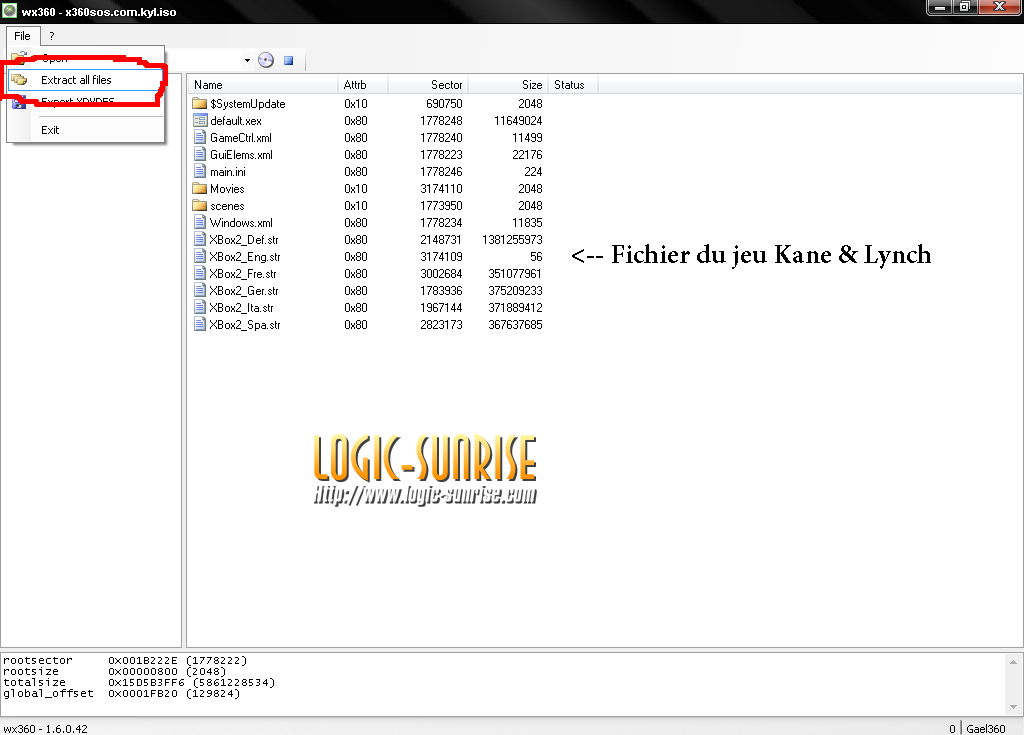Click the file icon beside XBox2_Spa.str

tap(200, 324)
